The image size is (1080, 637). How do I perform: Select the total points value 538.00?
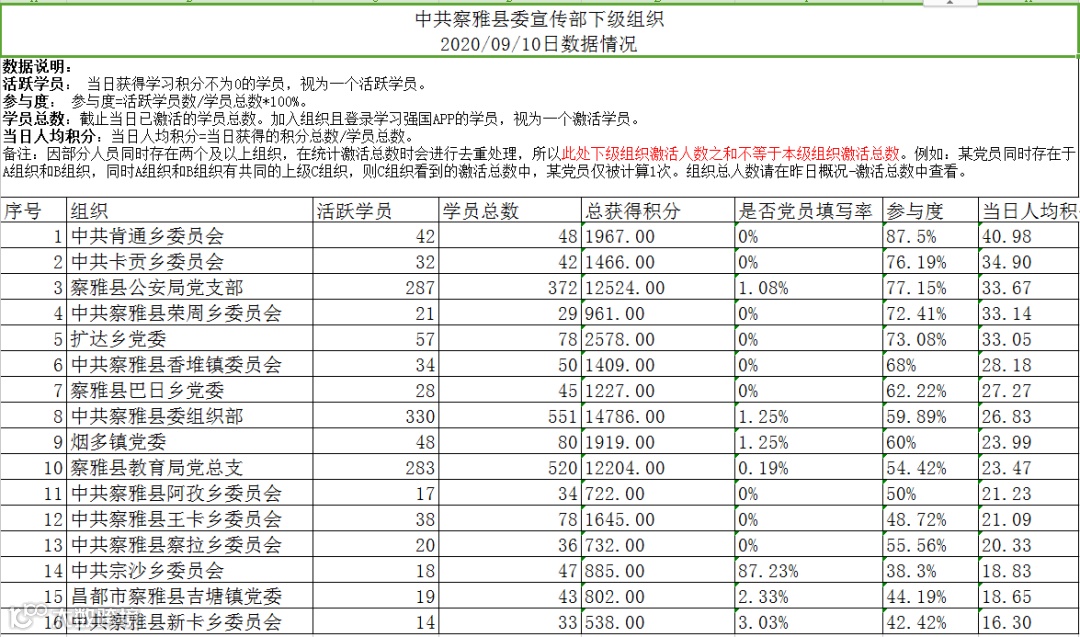(658, 622)
